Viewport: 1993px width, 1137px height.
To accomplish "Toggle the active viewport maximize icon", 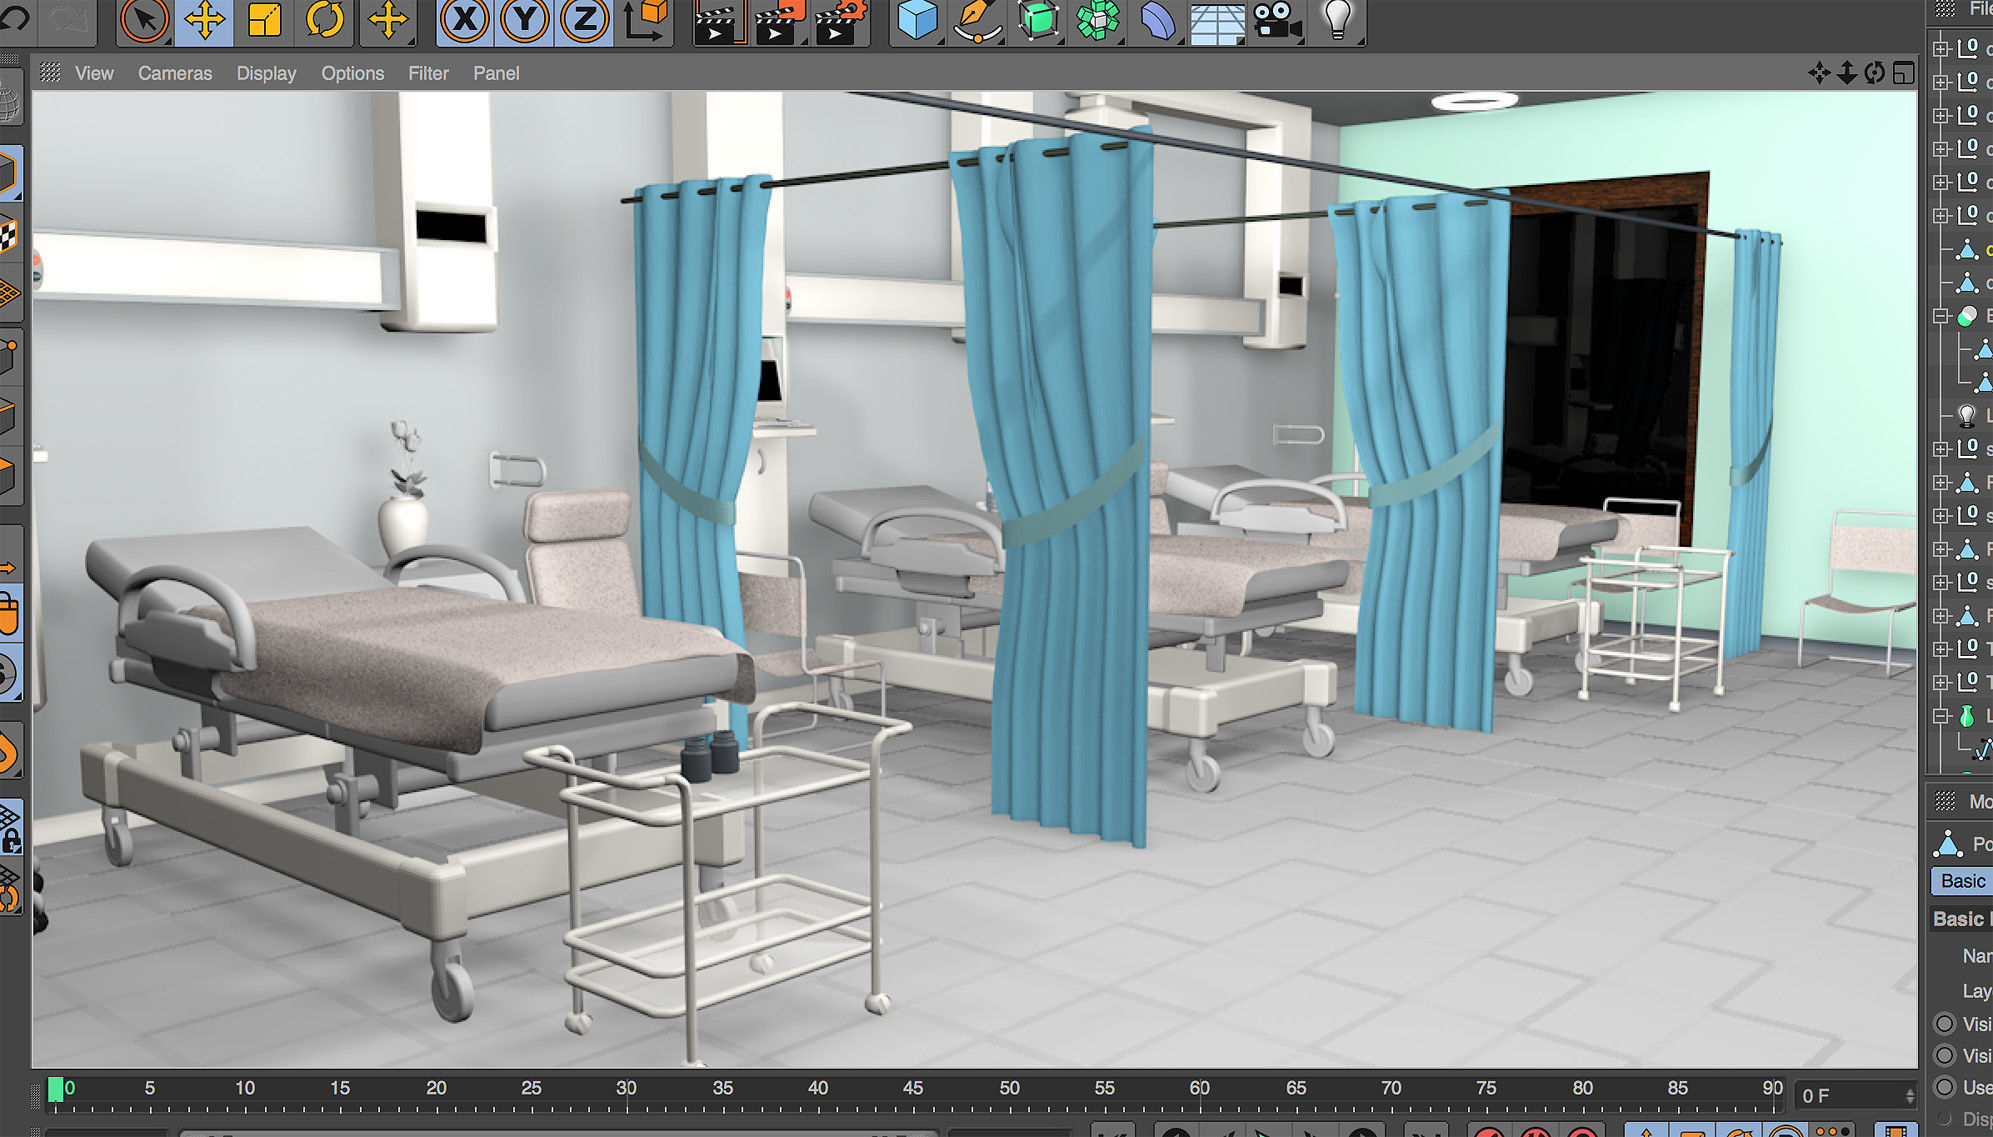I will (1904, 72).
